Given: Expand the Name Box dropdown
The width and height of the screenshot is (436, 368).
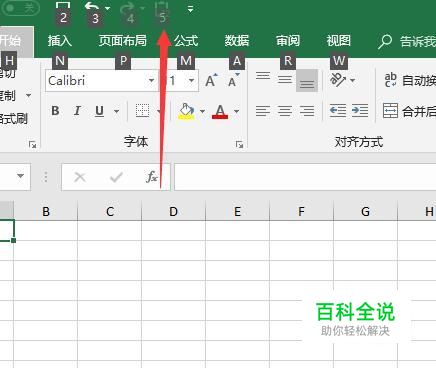Looking at the screenshot, I should pos(20,176).
